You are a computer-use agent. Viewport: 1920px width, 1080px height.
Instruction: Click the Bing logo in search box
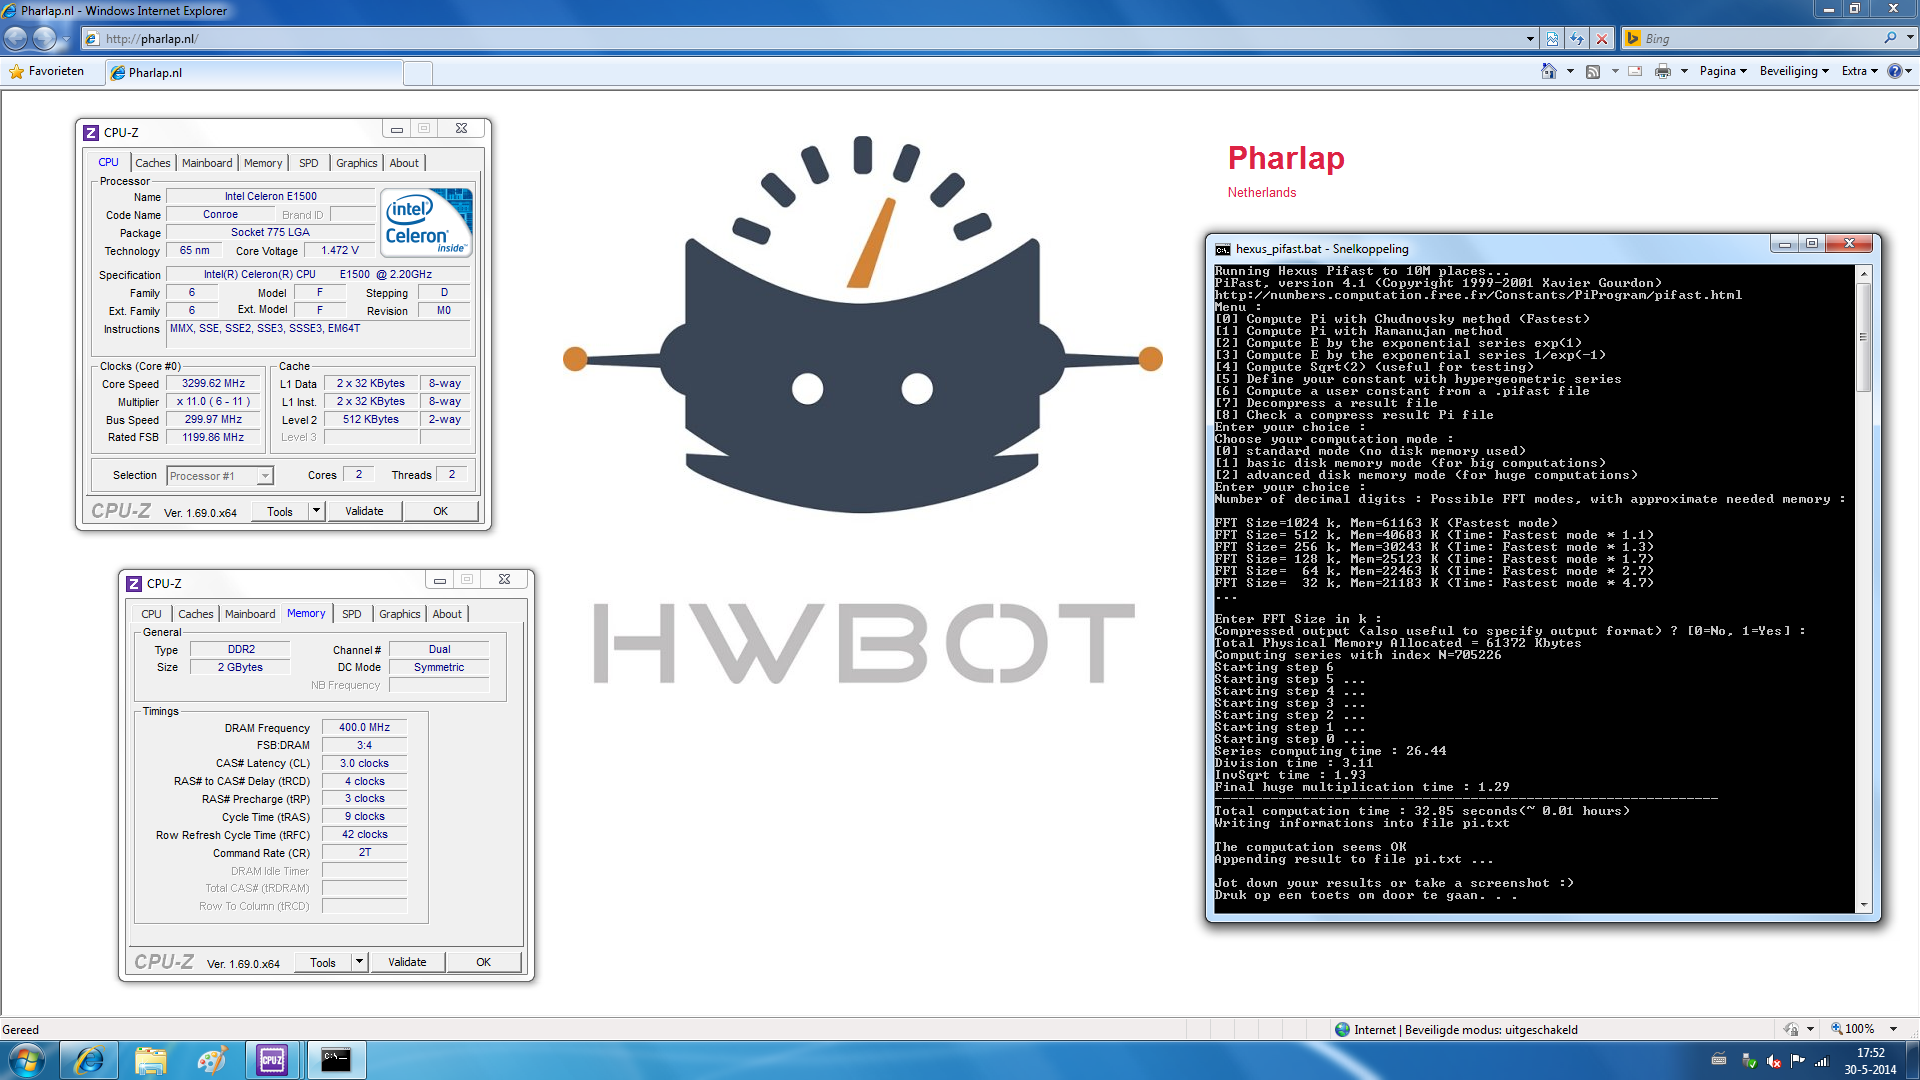(x=1633, y=38)
